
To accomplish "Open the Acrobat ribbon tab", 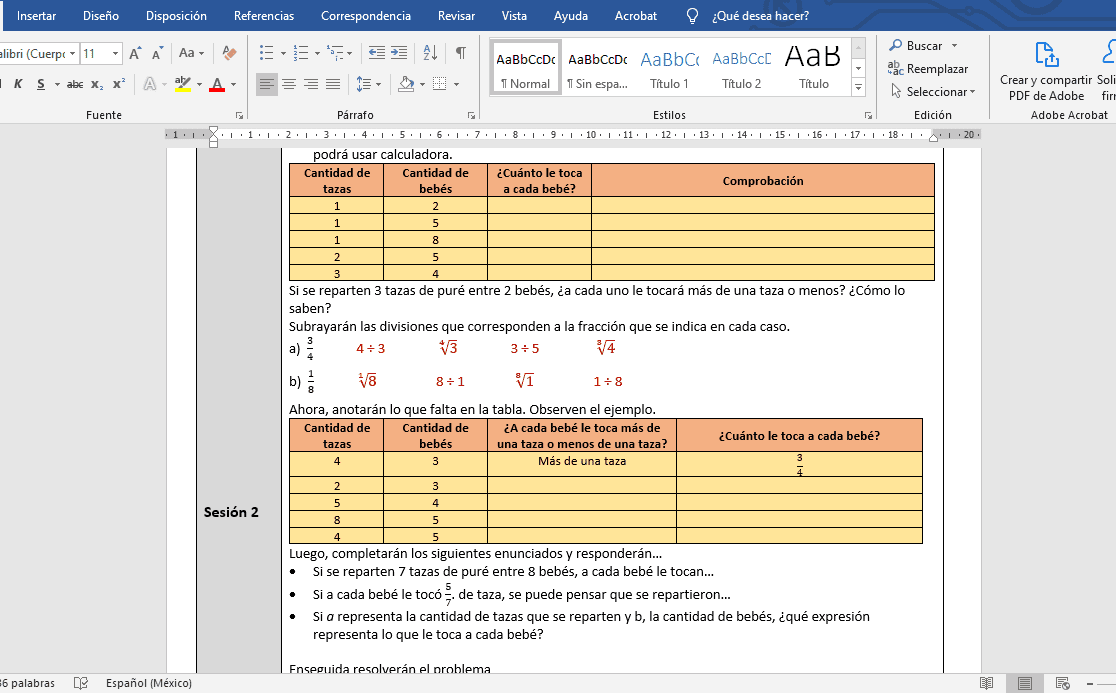I will [x=636, y=16].
